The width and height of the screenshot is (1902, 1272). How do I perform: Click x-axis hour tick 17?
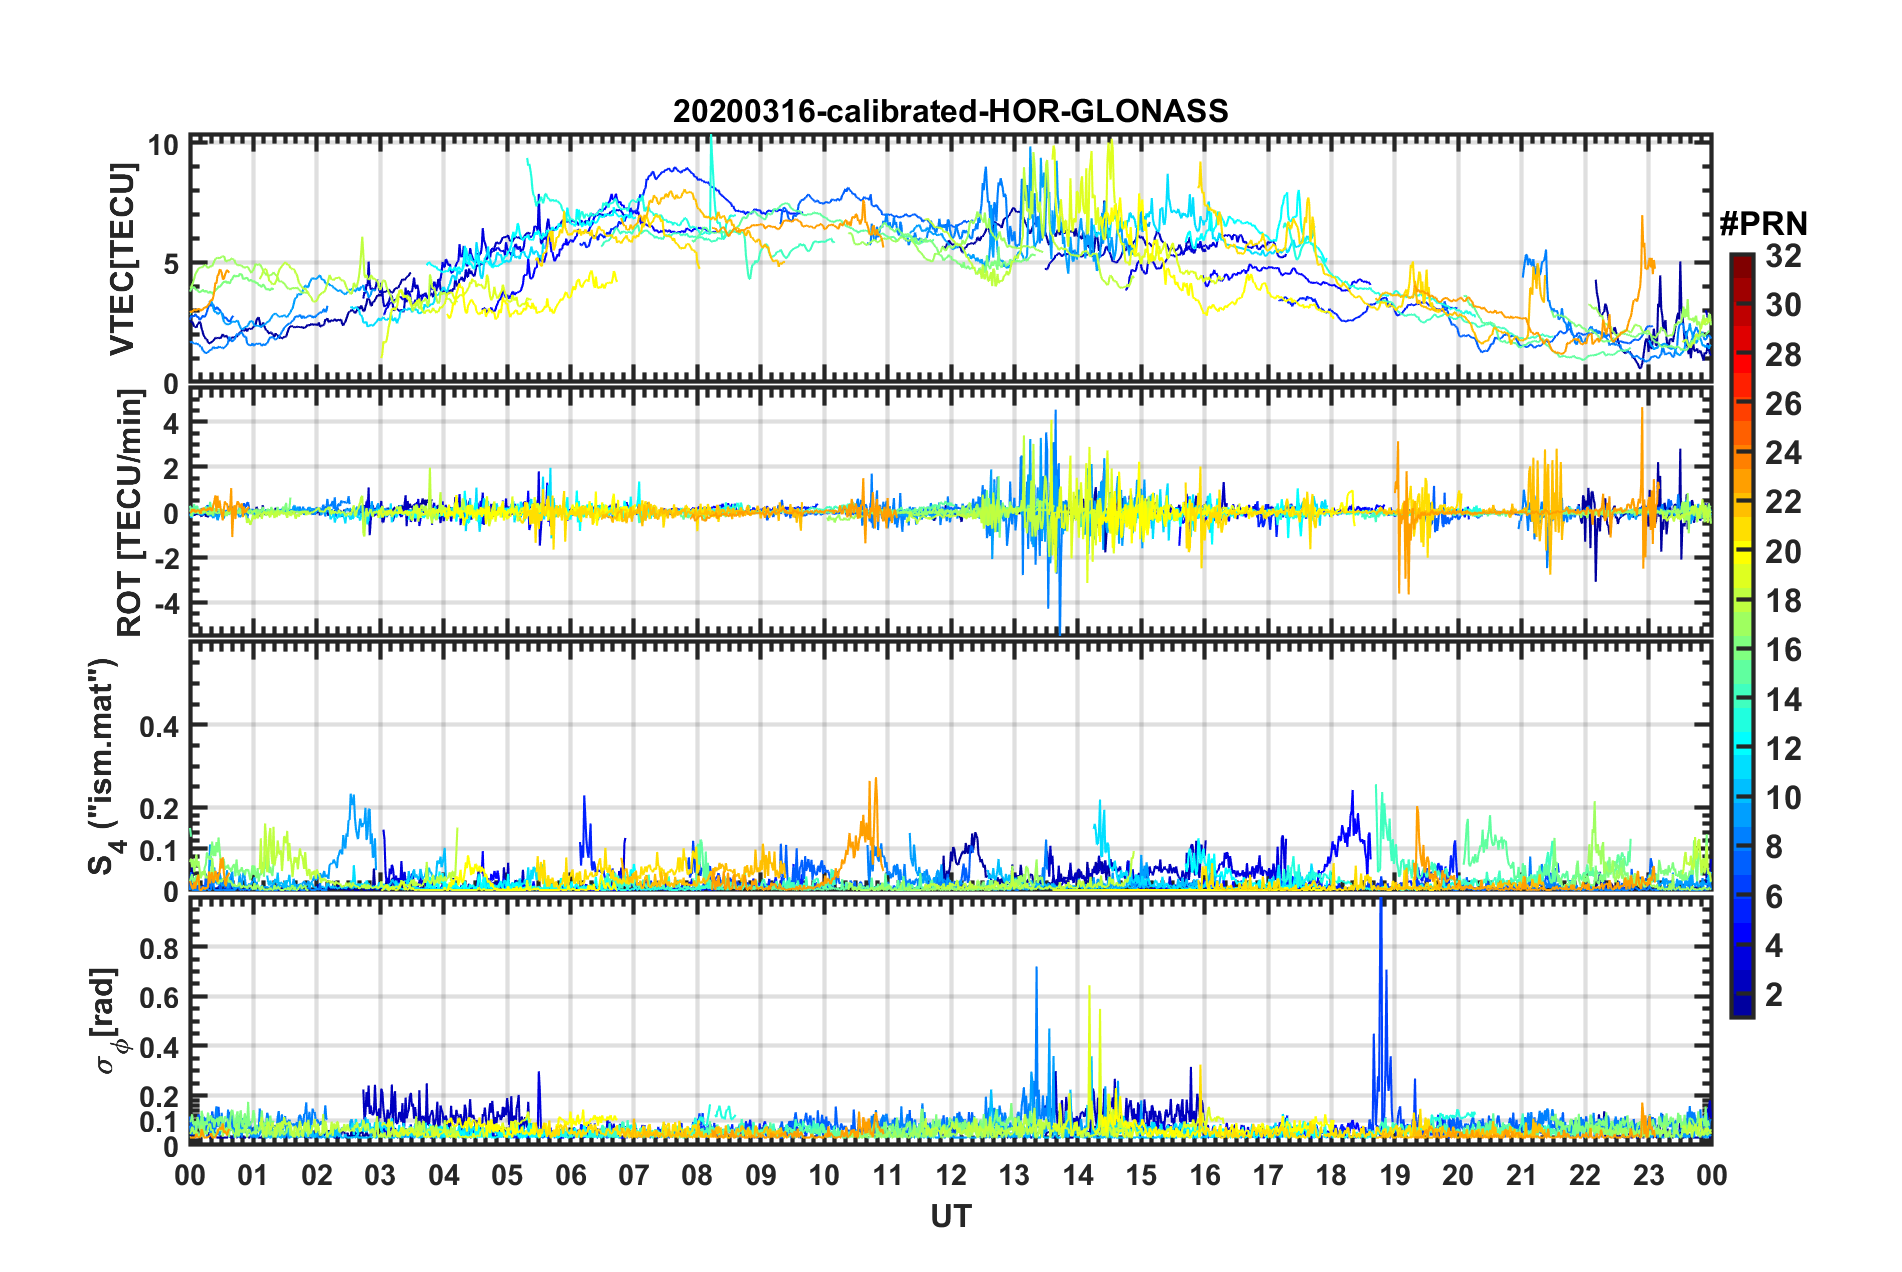point(1268,1175)
